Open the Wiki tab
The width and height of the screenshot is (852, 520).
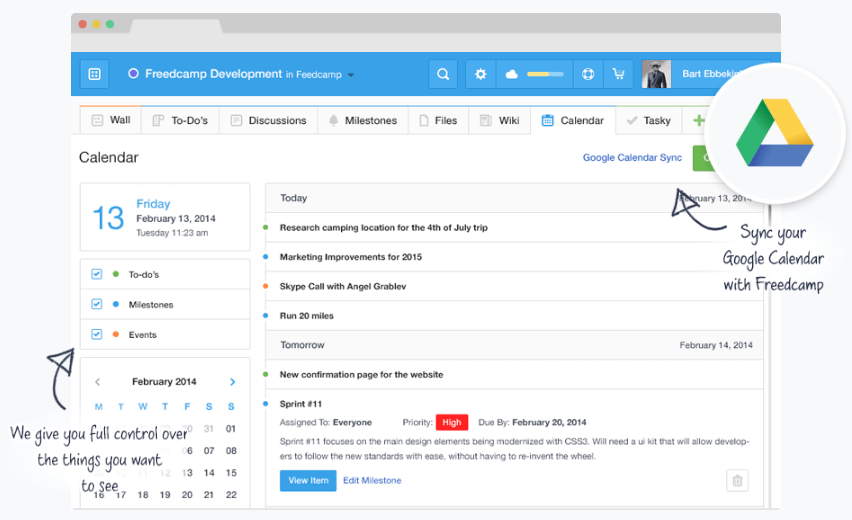click(499, 120)
